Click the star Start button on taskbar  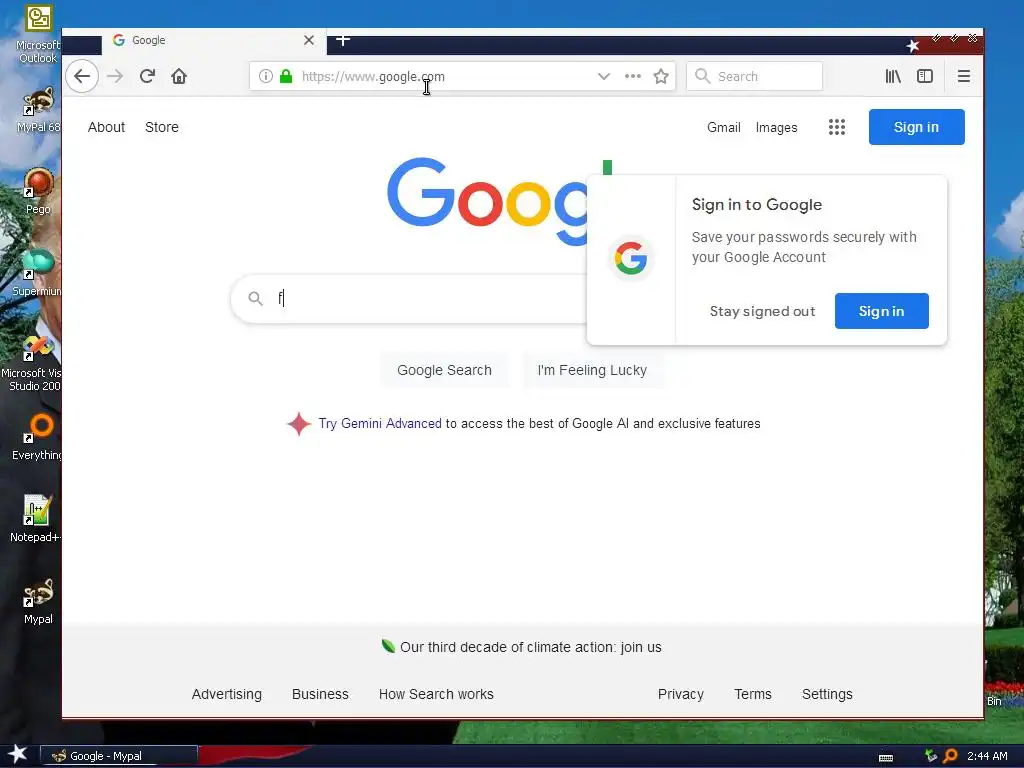point(18,754)
